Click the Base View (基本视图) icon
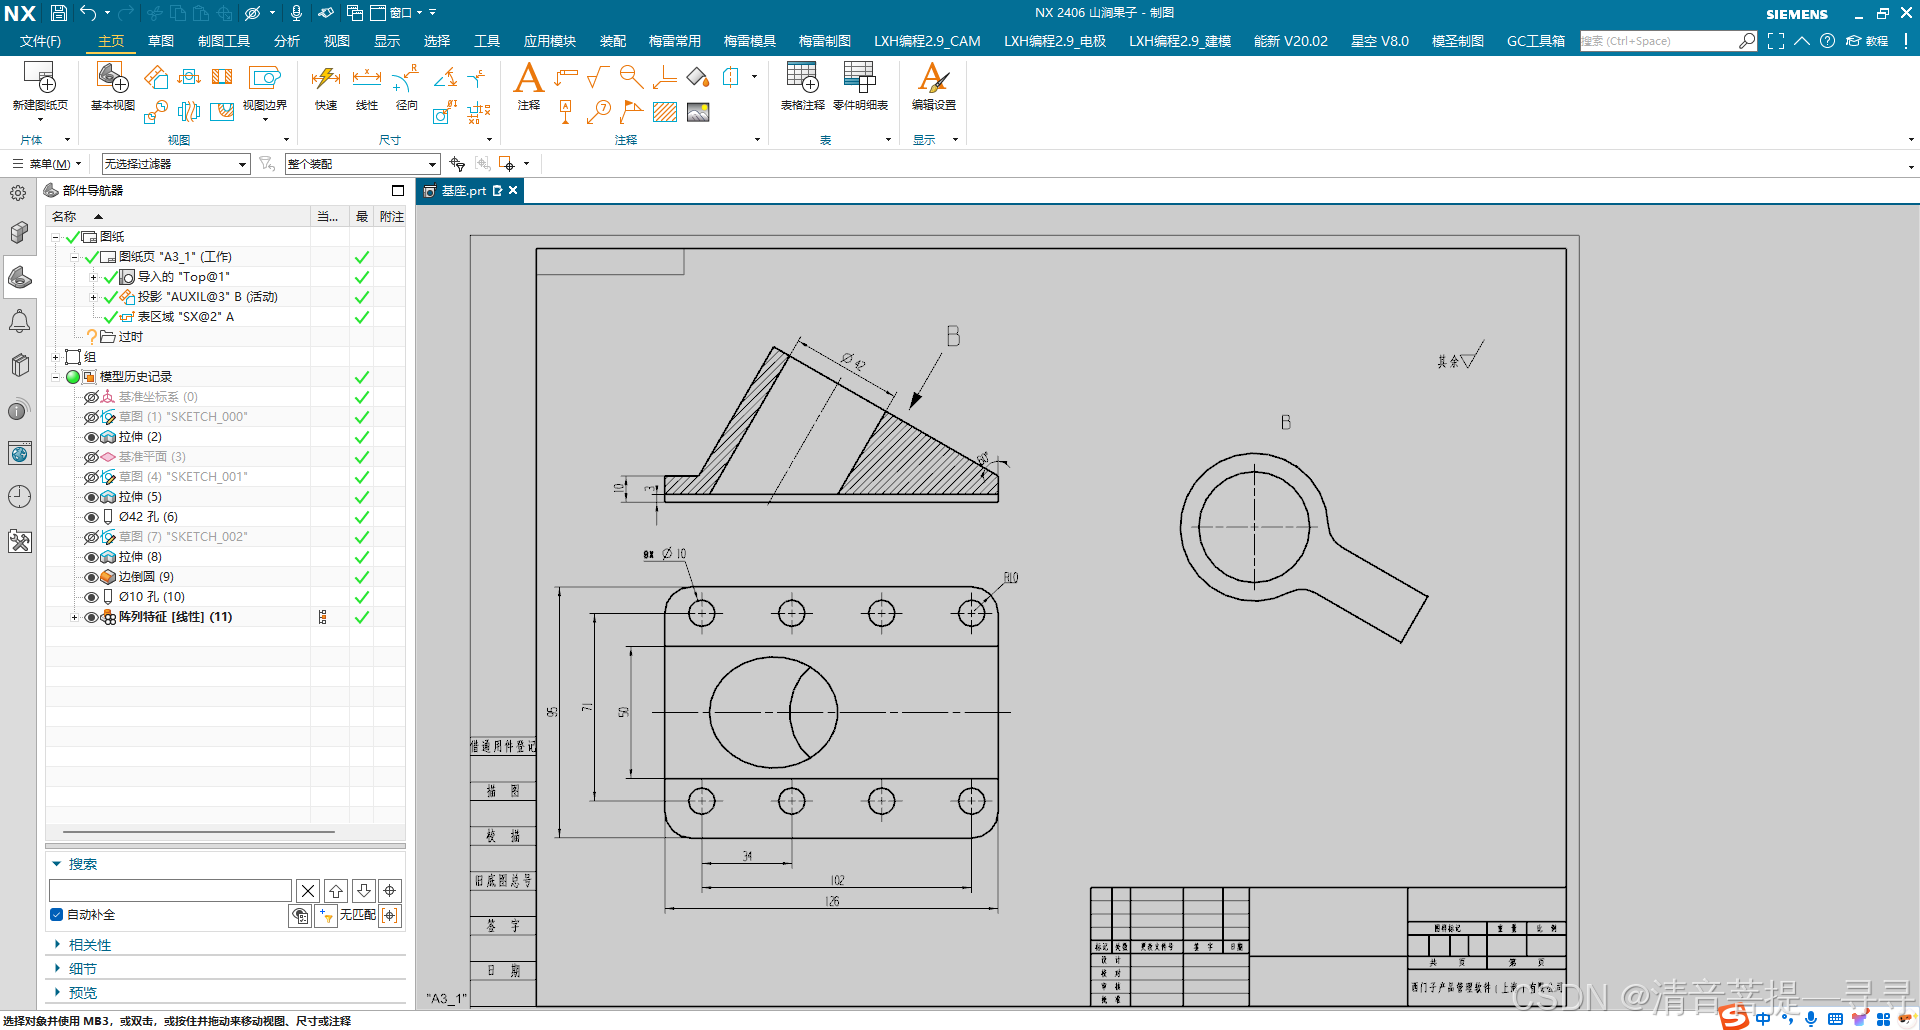The width and height of the screenshot is (1920, 1030). click(112, 78)
